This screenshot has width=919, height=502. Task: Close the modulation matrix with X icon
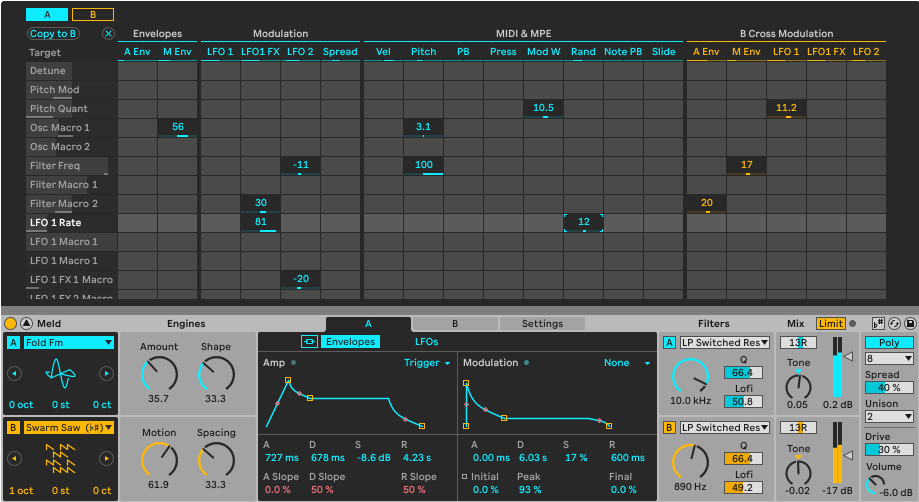click(108, 33)
